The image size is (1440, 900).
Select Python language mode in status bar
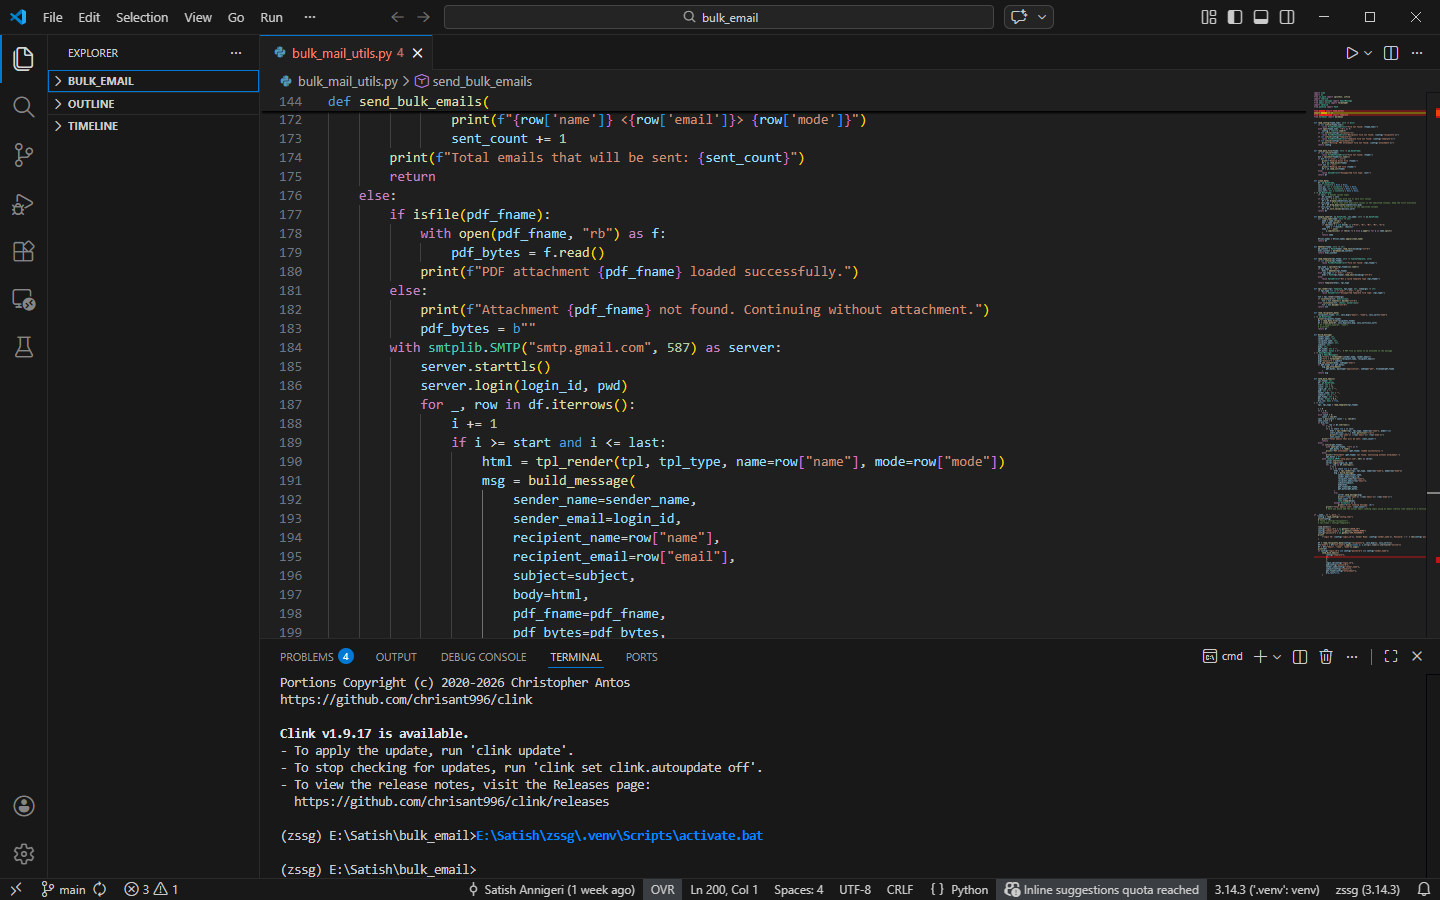click(x=969, y=889)
